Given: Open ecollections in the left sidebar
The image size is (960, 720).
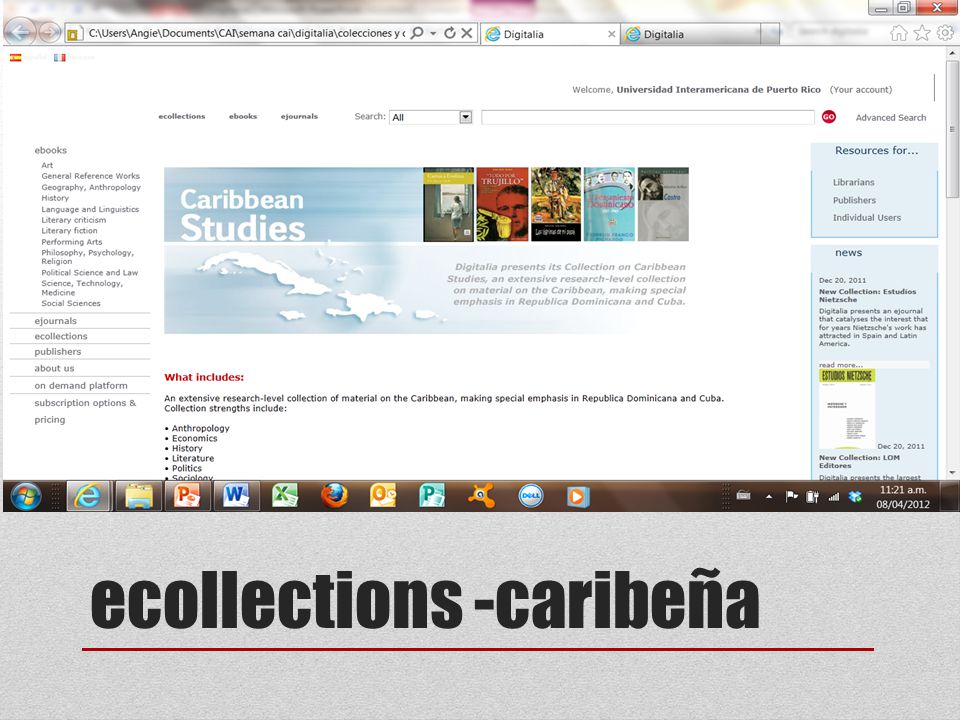Looking at the screenshot, I should tap(61, 336).
